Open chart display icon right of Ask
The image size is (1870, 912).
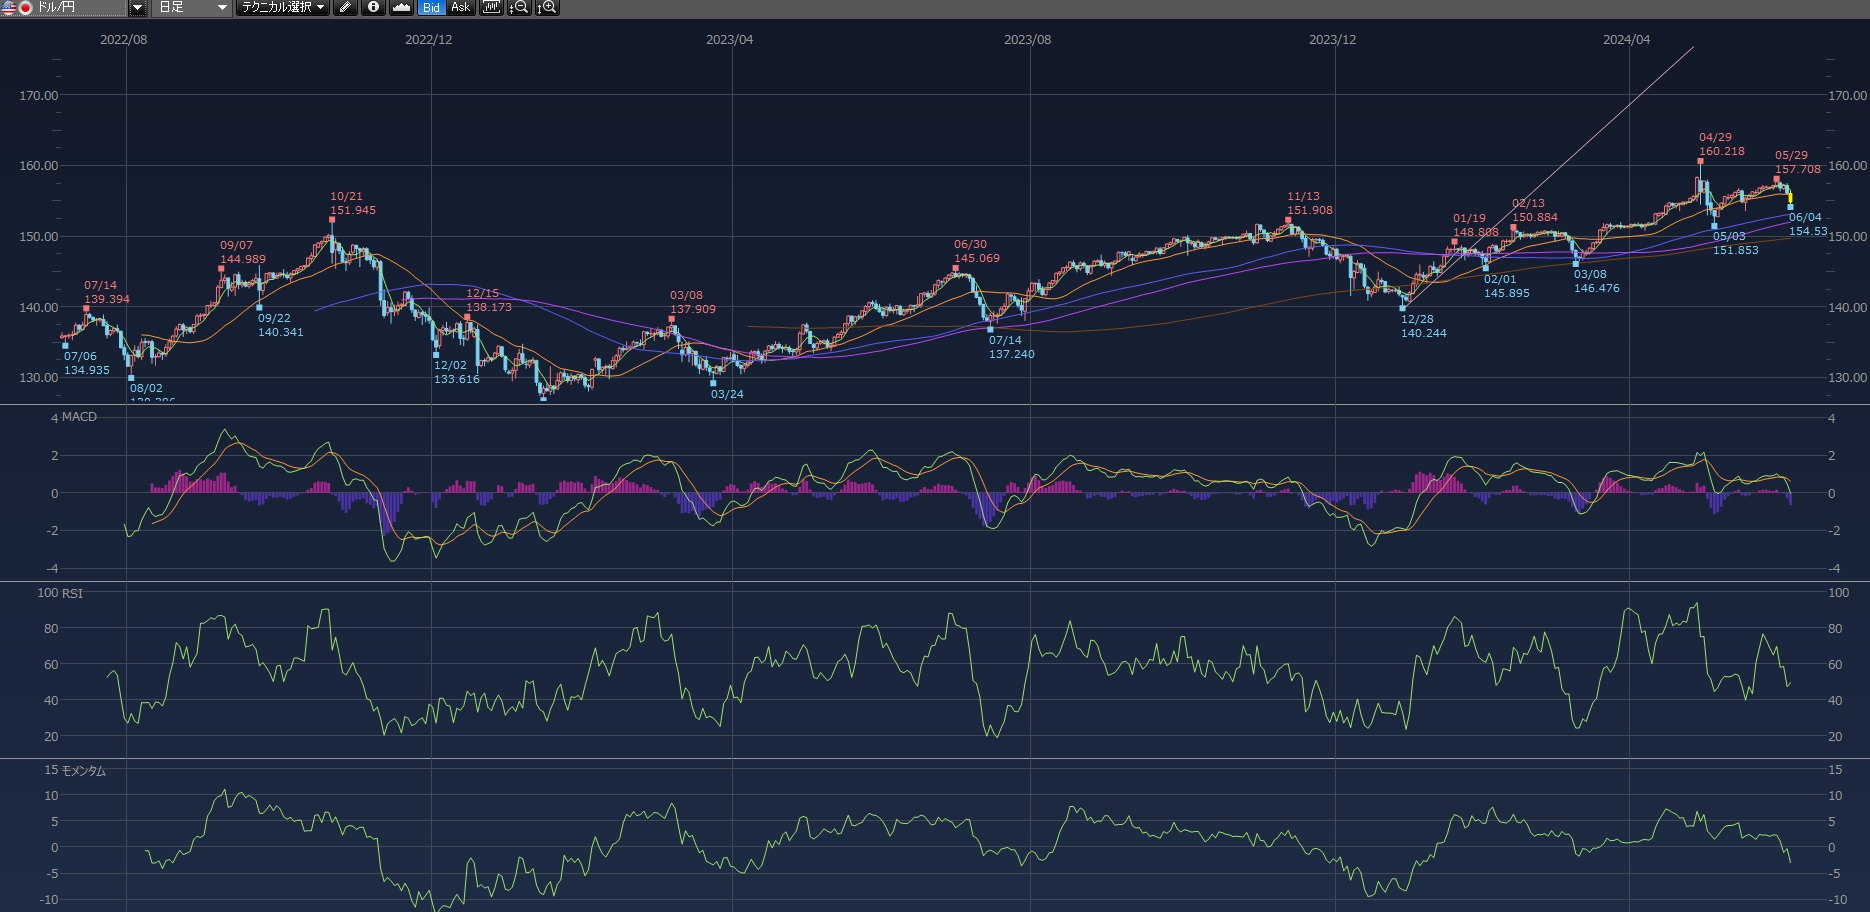490,8
